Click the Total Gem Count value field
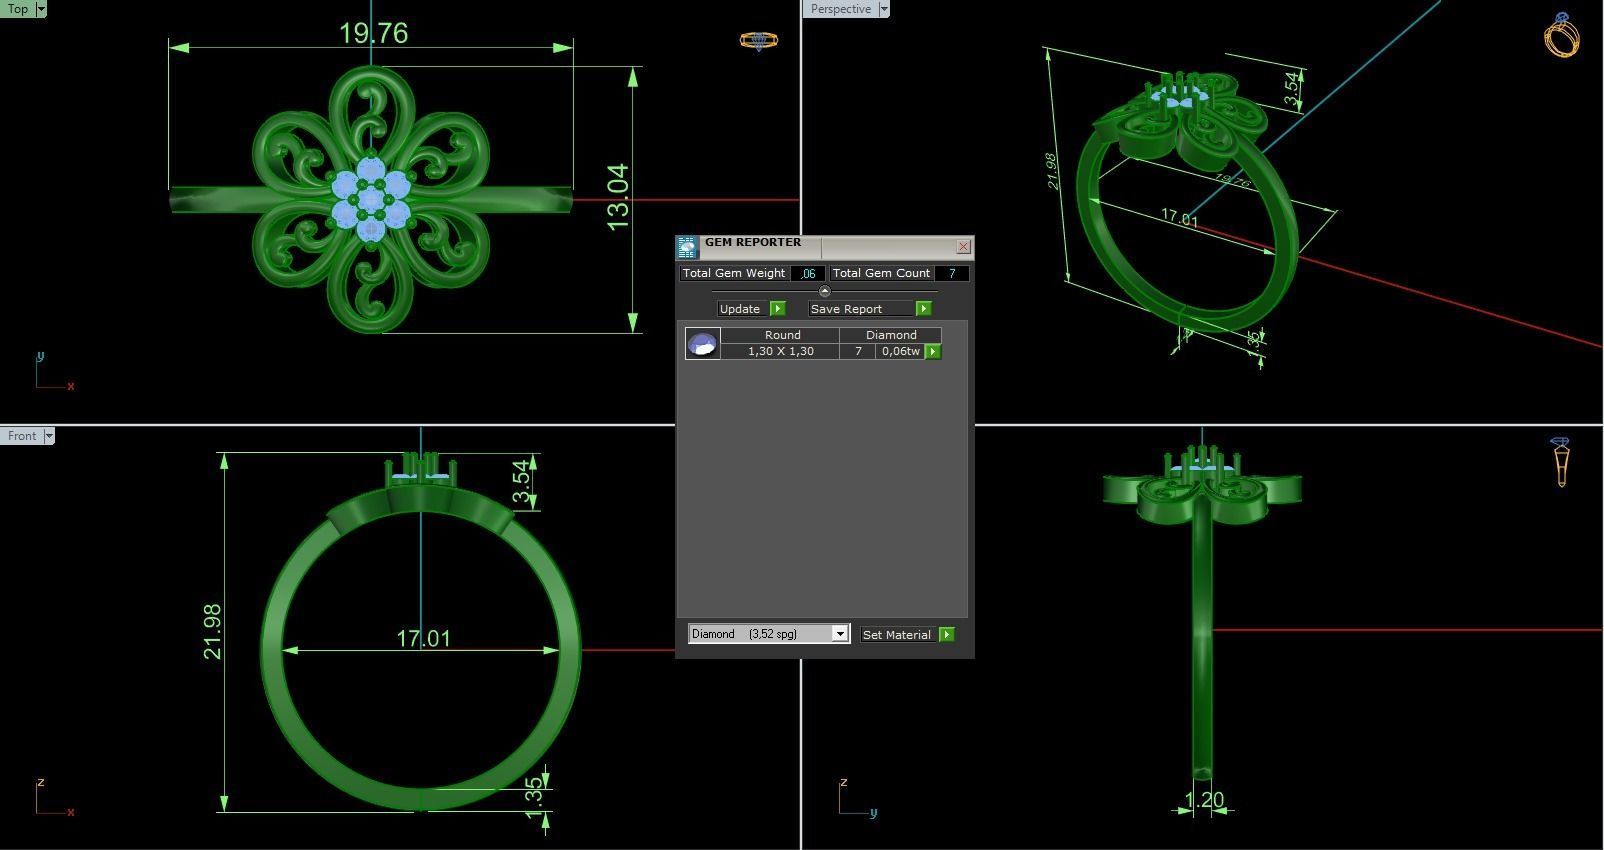 (x=951, y=273)
